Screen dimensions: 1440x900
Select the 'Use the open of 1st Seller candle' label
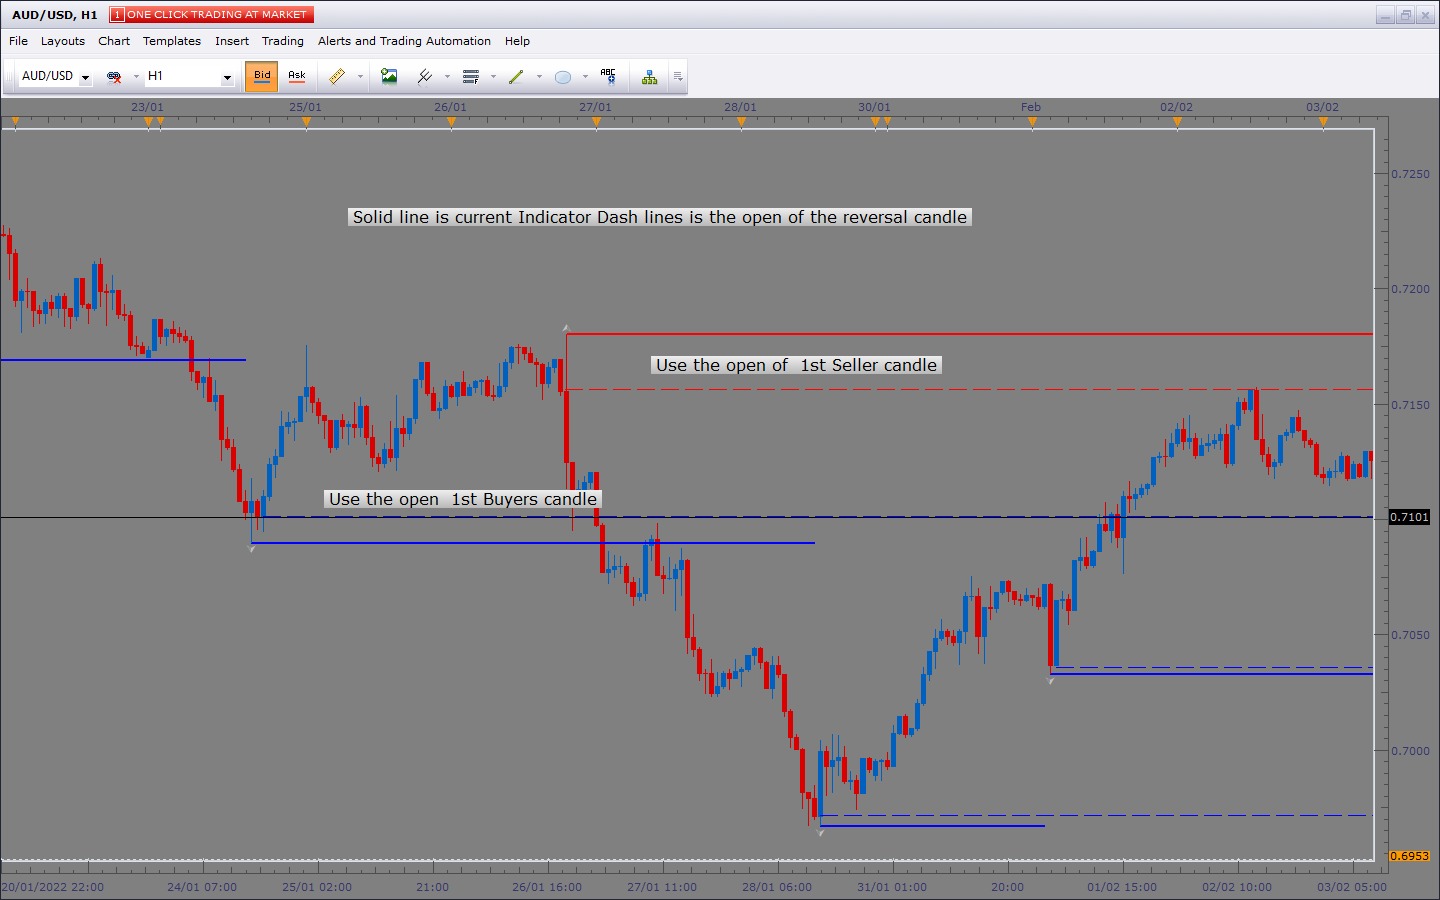[x=796, y=365]
